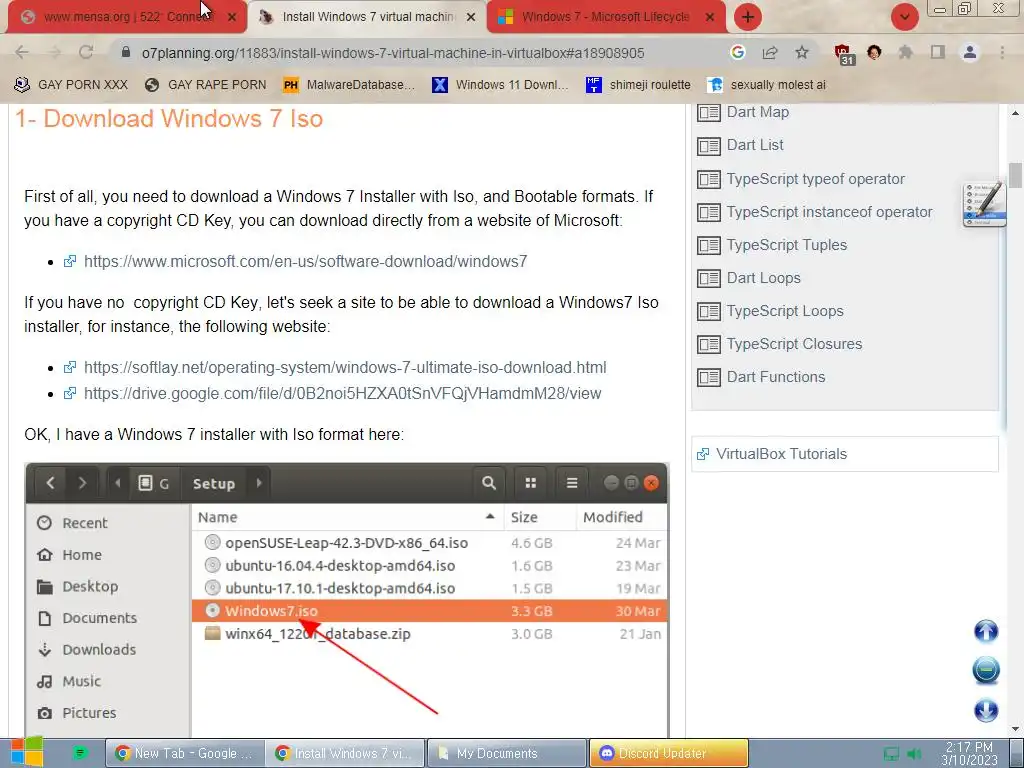Click the TypeScript typeof operator article icon

pyautogui.click(x=709, y=179)
